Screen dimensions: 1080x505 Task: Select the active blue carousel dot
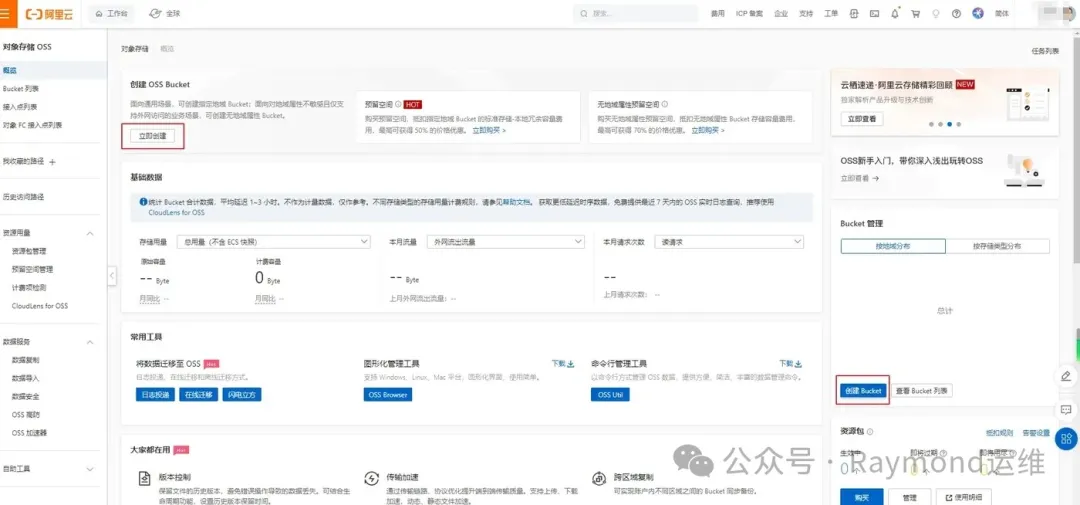tap(949, 125)
